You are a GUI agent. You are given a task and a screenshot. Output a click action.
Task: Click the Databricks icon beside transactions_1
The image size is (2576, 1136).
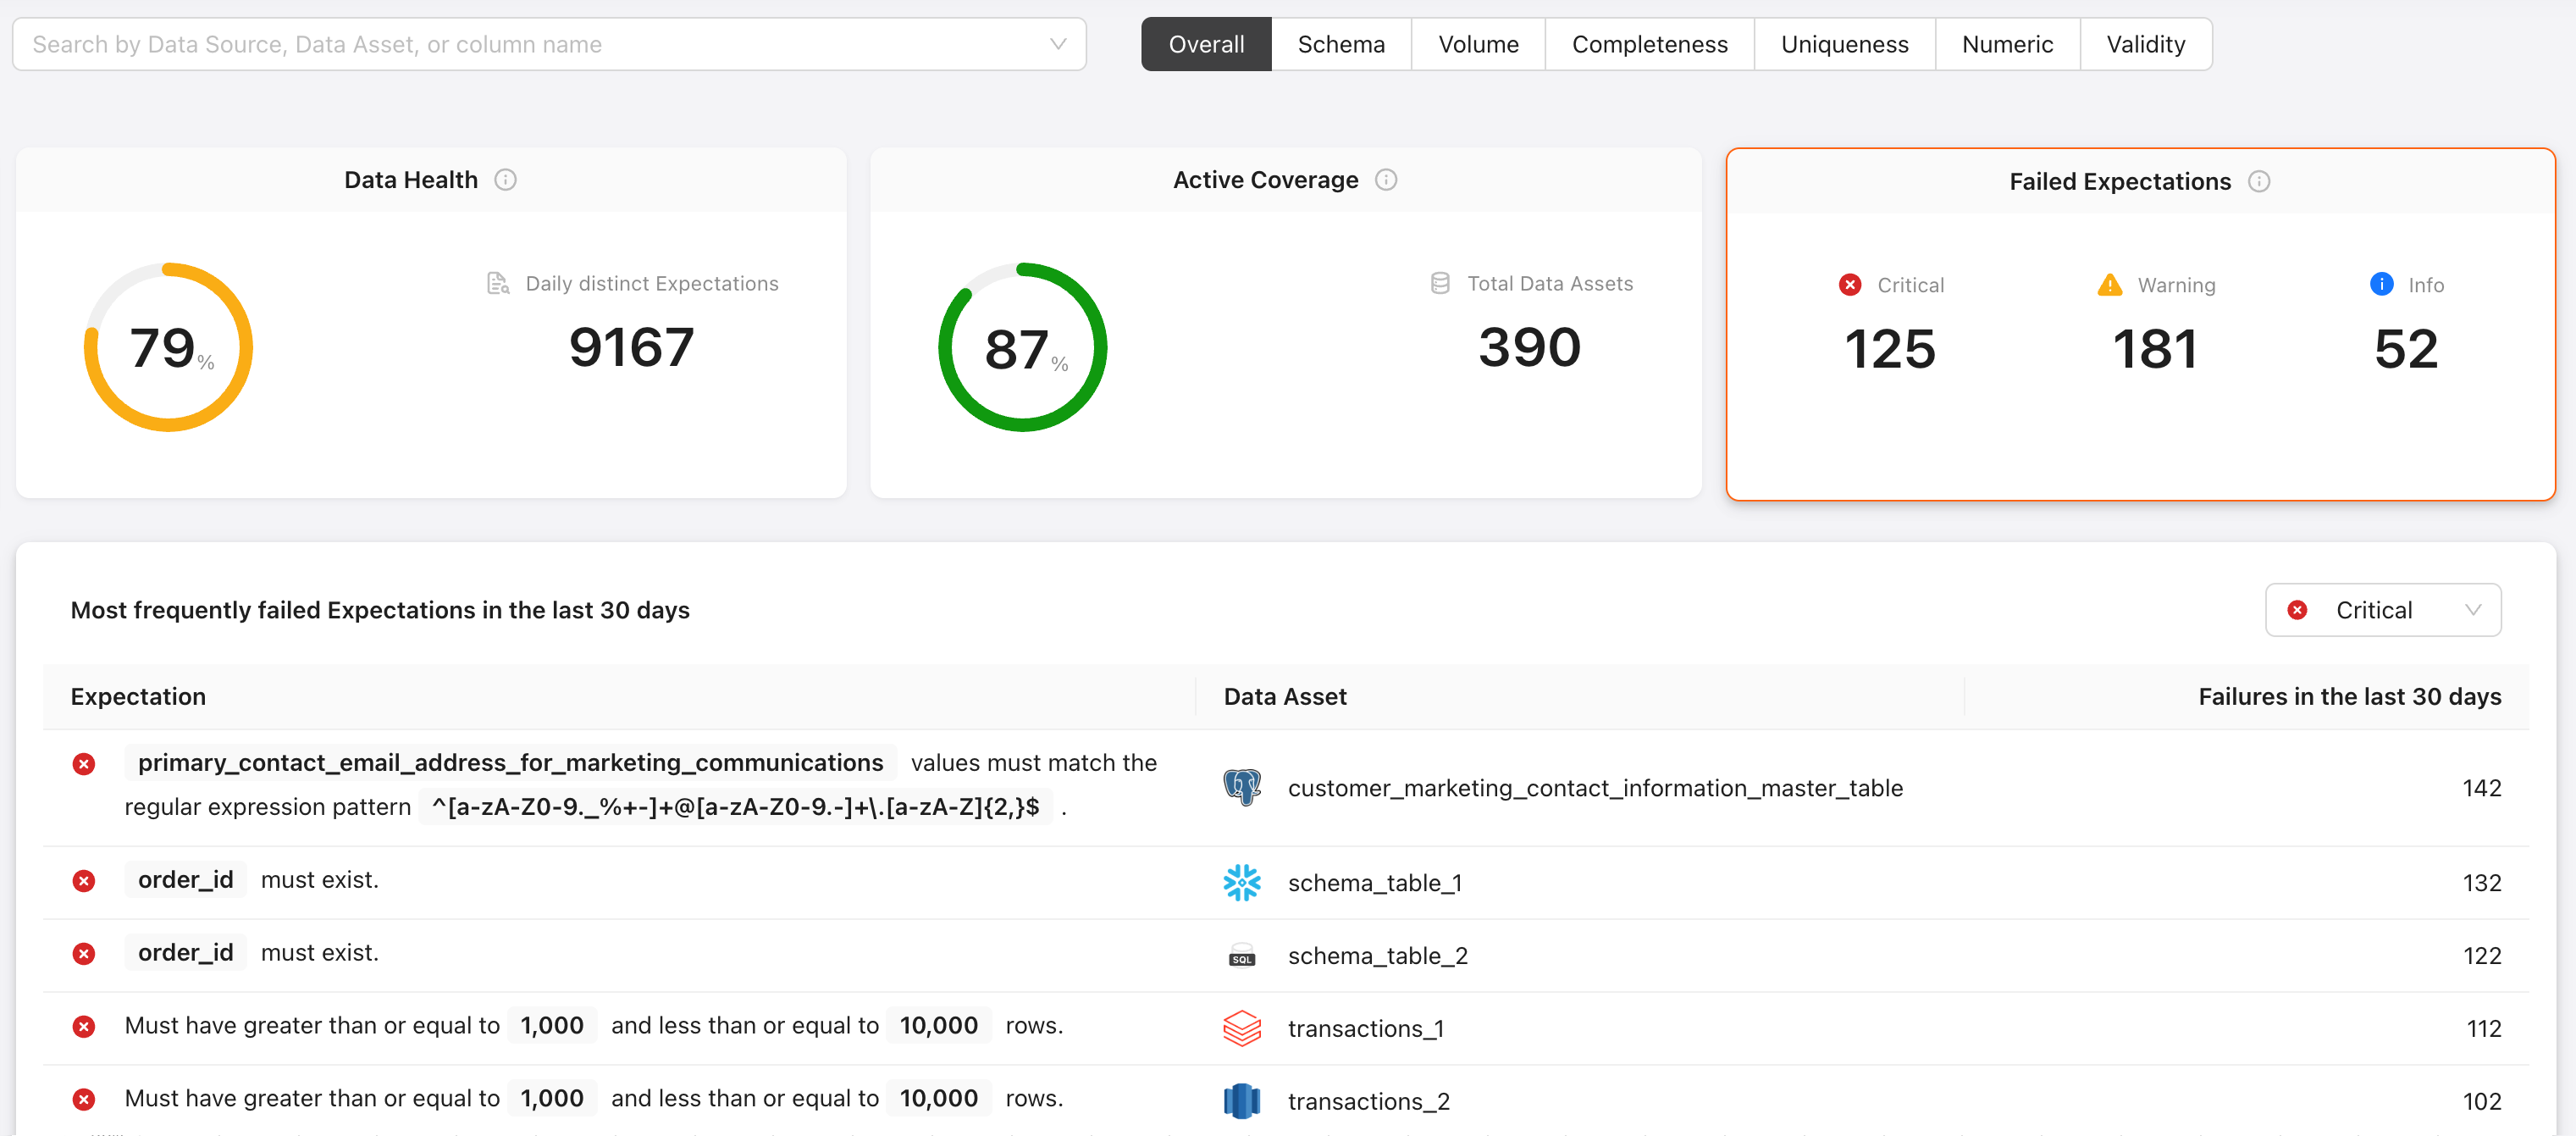[x=1241, y=1028]
